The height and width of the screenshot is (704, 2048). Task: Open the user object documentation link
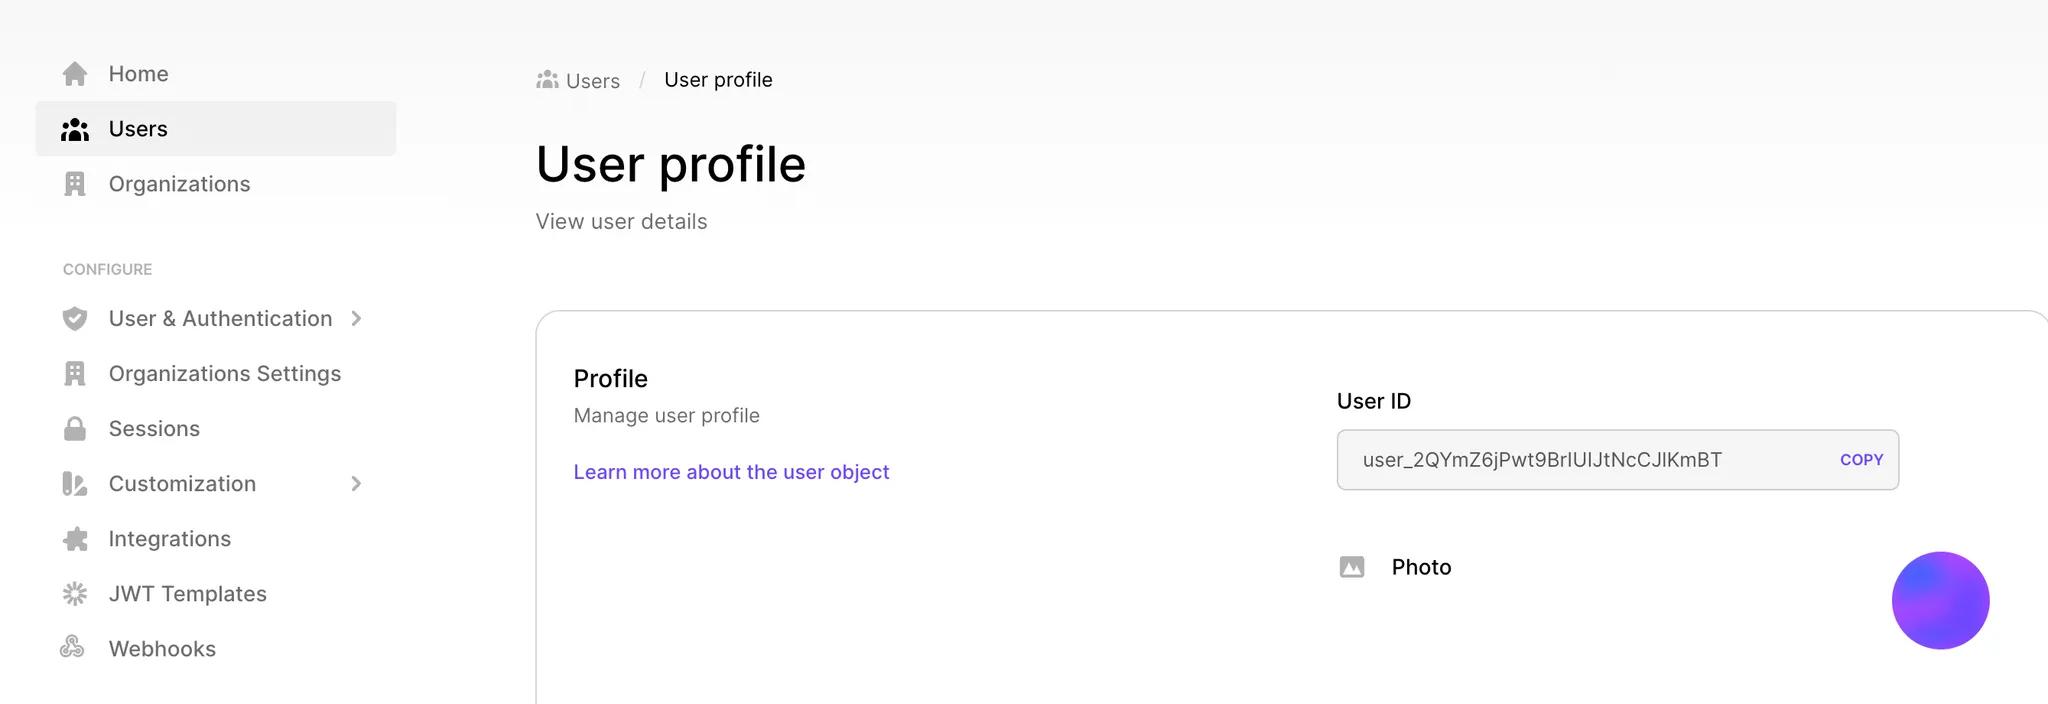(x=731, y=471)
